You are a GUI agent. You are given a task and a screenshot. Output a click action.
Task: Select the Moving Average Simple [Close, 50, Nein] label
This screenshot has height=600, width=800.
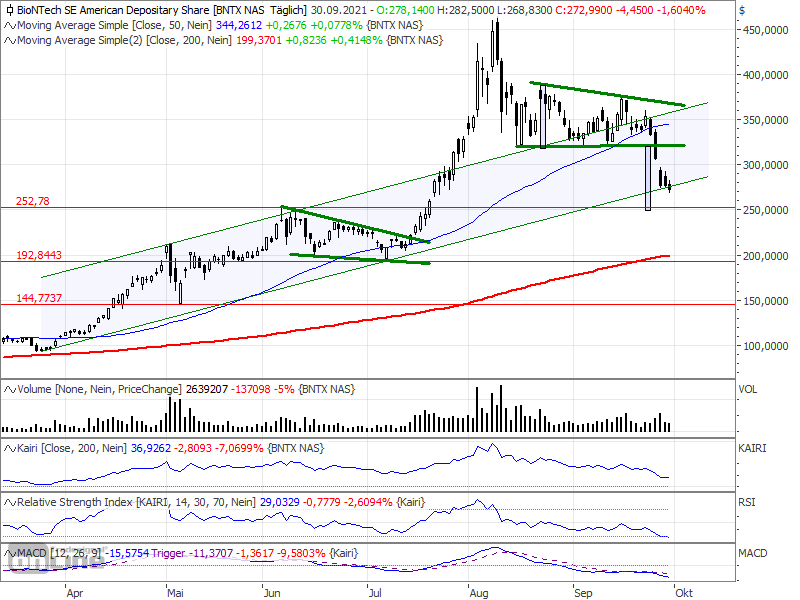[114, 26]
